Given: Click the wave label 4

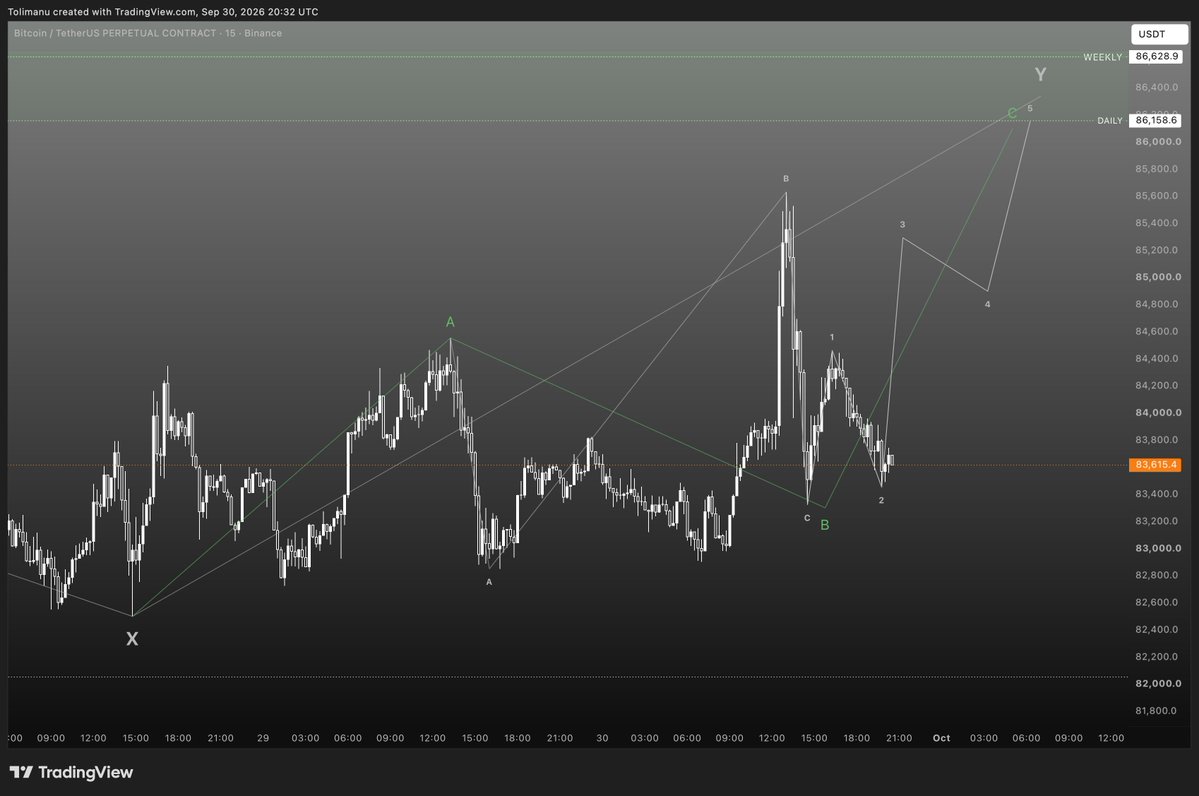Looking at the screenshot, I should pos(987,304).
